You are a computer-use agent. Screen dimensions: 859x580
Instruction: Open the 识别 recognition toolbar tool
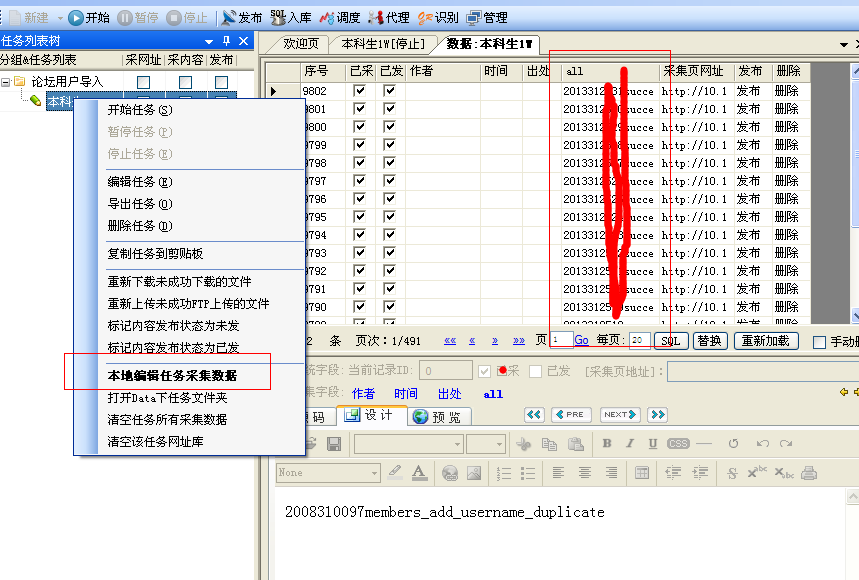click(x=438, y=18)
